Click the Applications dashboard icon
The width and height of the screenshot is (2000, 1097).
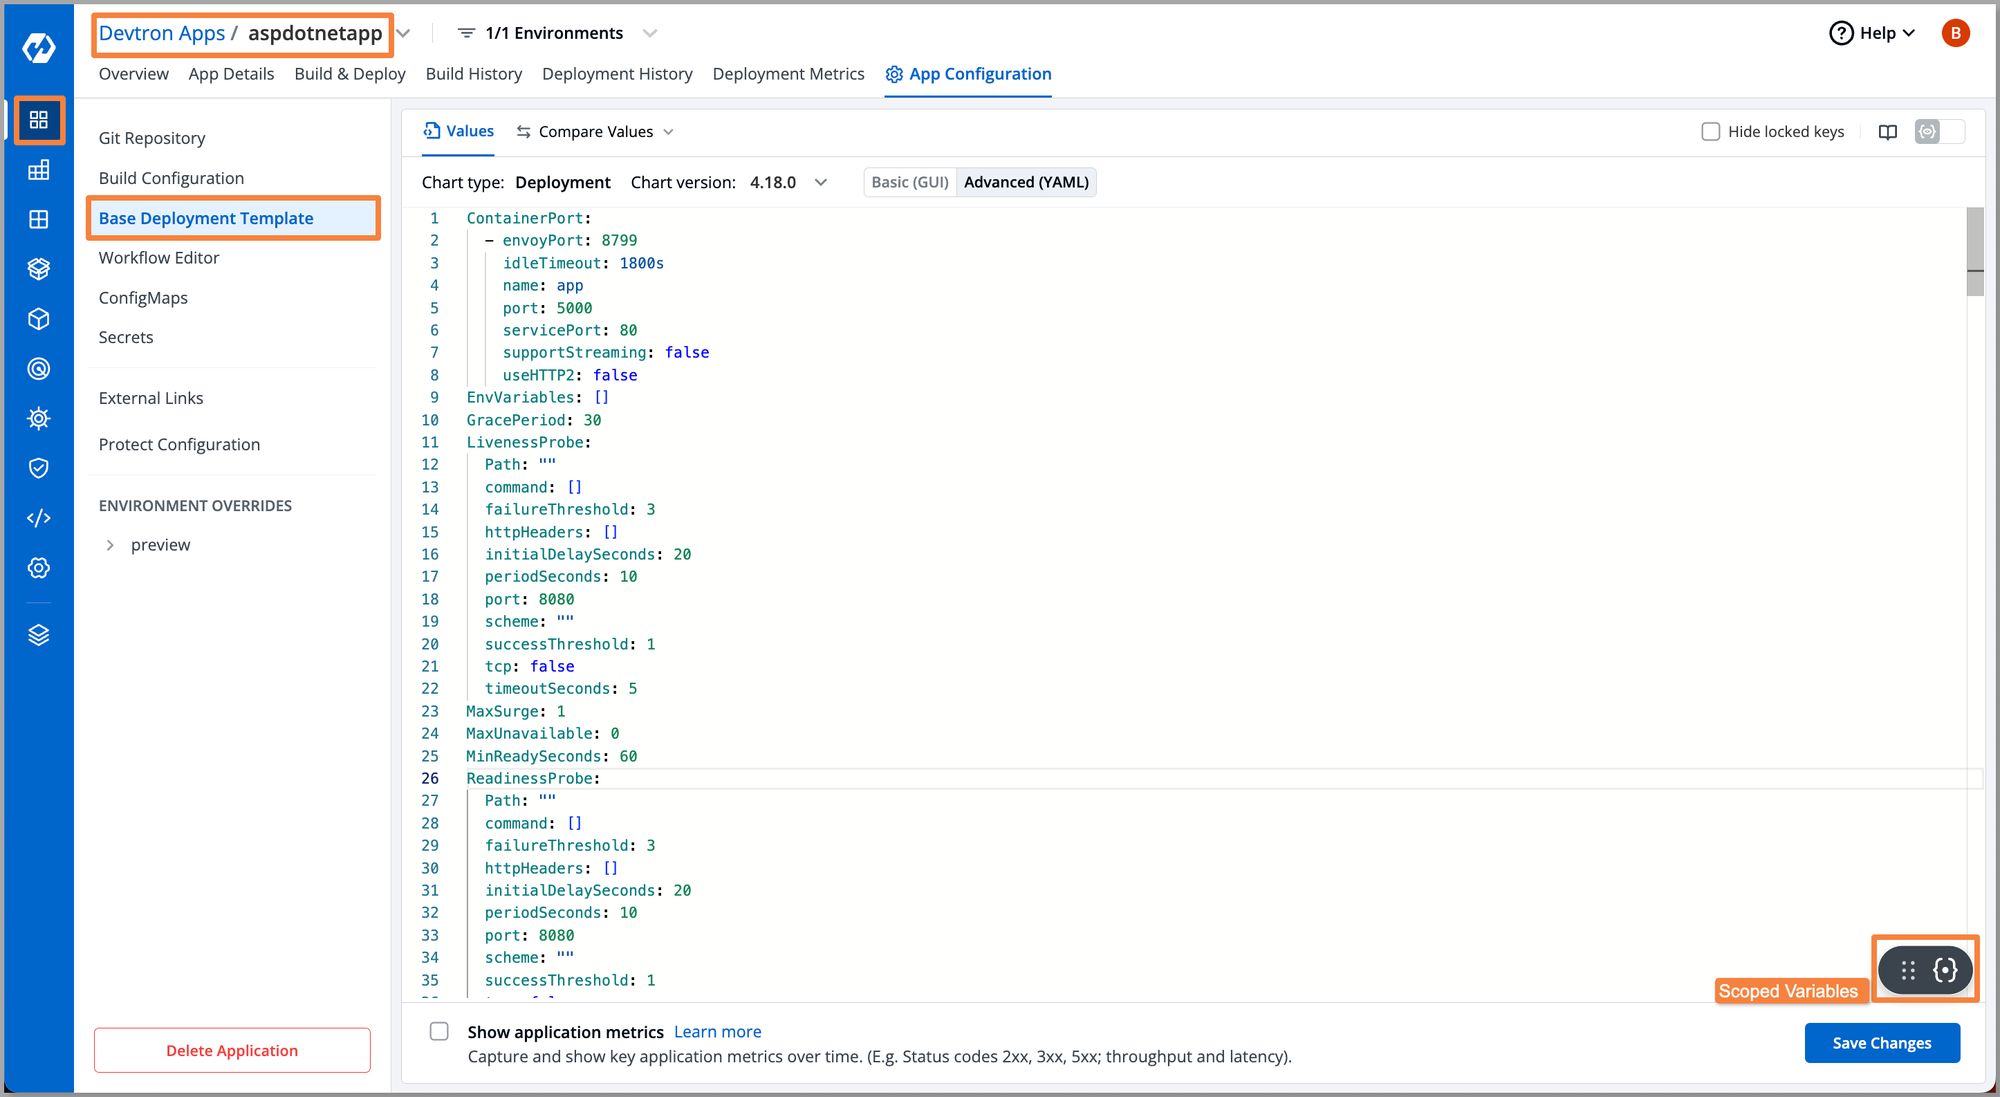pyautogui.click(x=36, y=118)
